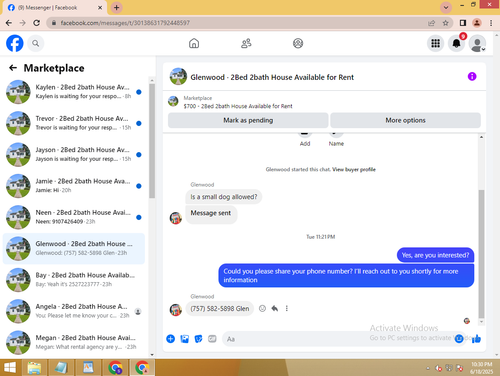Open Facebook search magnifier
500x376 pixels.
[36, 43]
